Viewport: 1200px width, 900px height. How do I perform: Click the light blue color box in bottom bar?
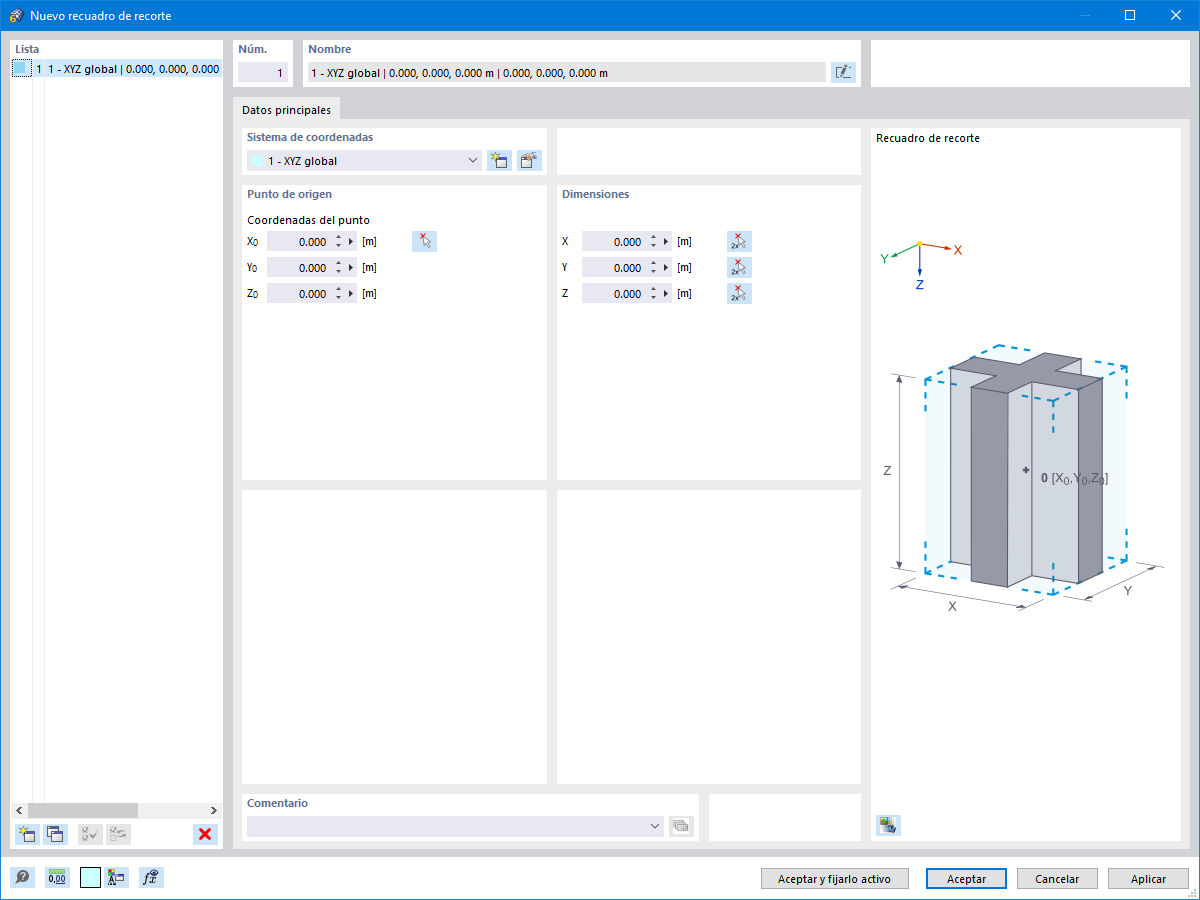[x=90, y=878]
